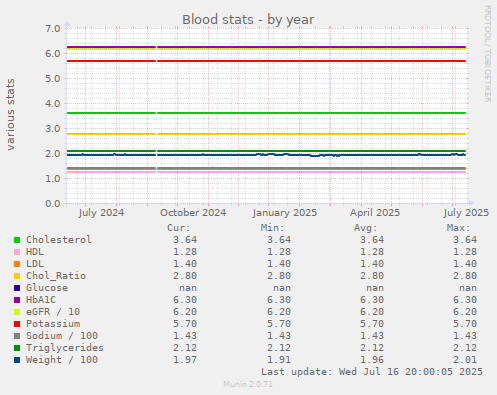Click the 'Triglycerides' legend label
The height and width of the screenshot is (395, 497).
tap(65, 348)
